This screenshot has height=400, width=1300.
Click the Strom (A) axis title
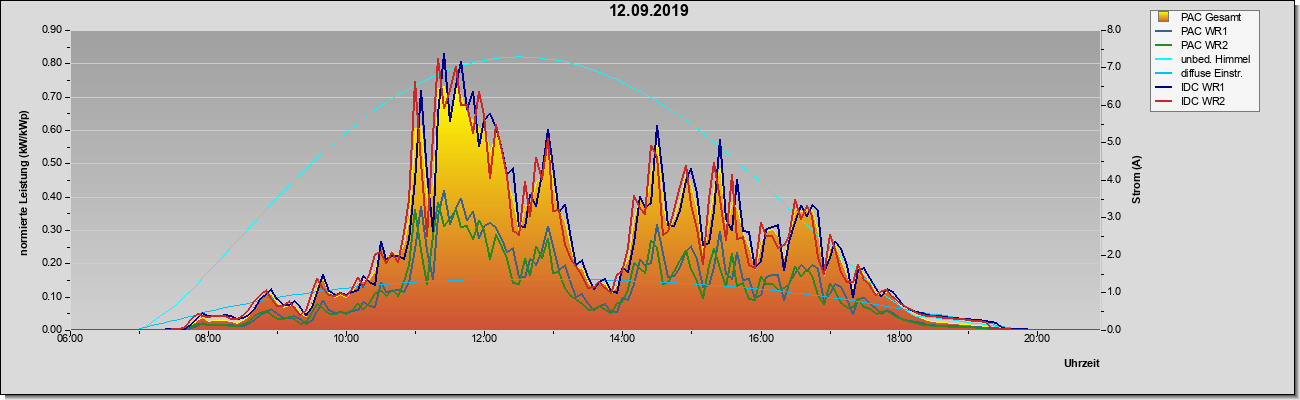[1137, 180]
